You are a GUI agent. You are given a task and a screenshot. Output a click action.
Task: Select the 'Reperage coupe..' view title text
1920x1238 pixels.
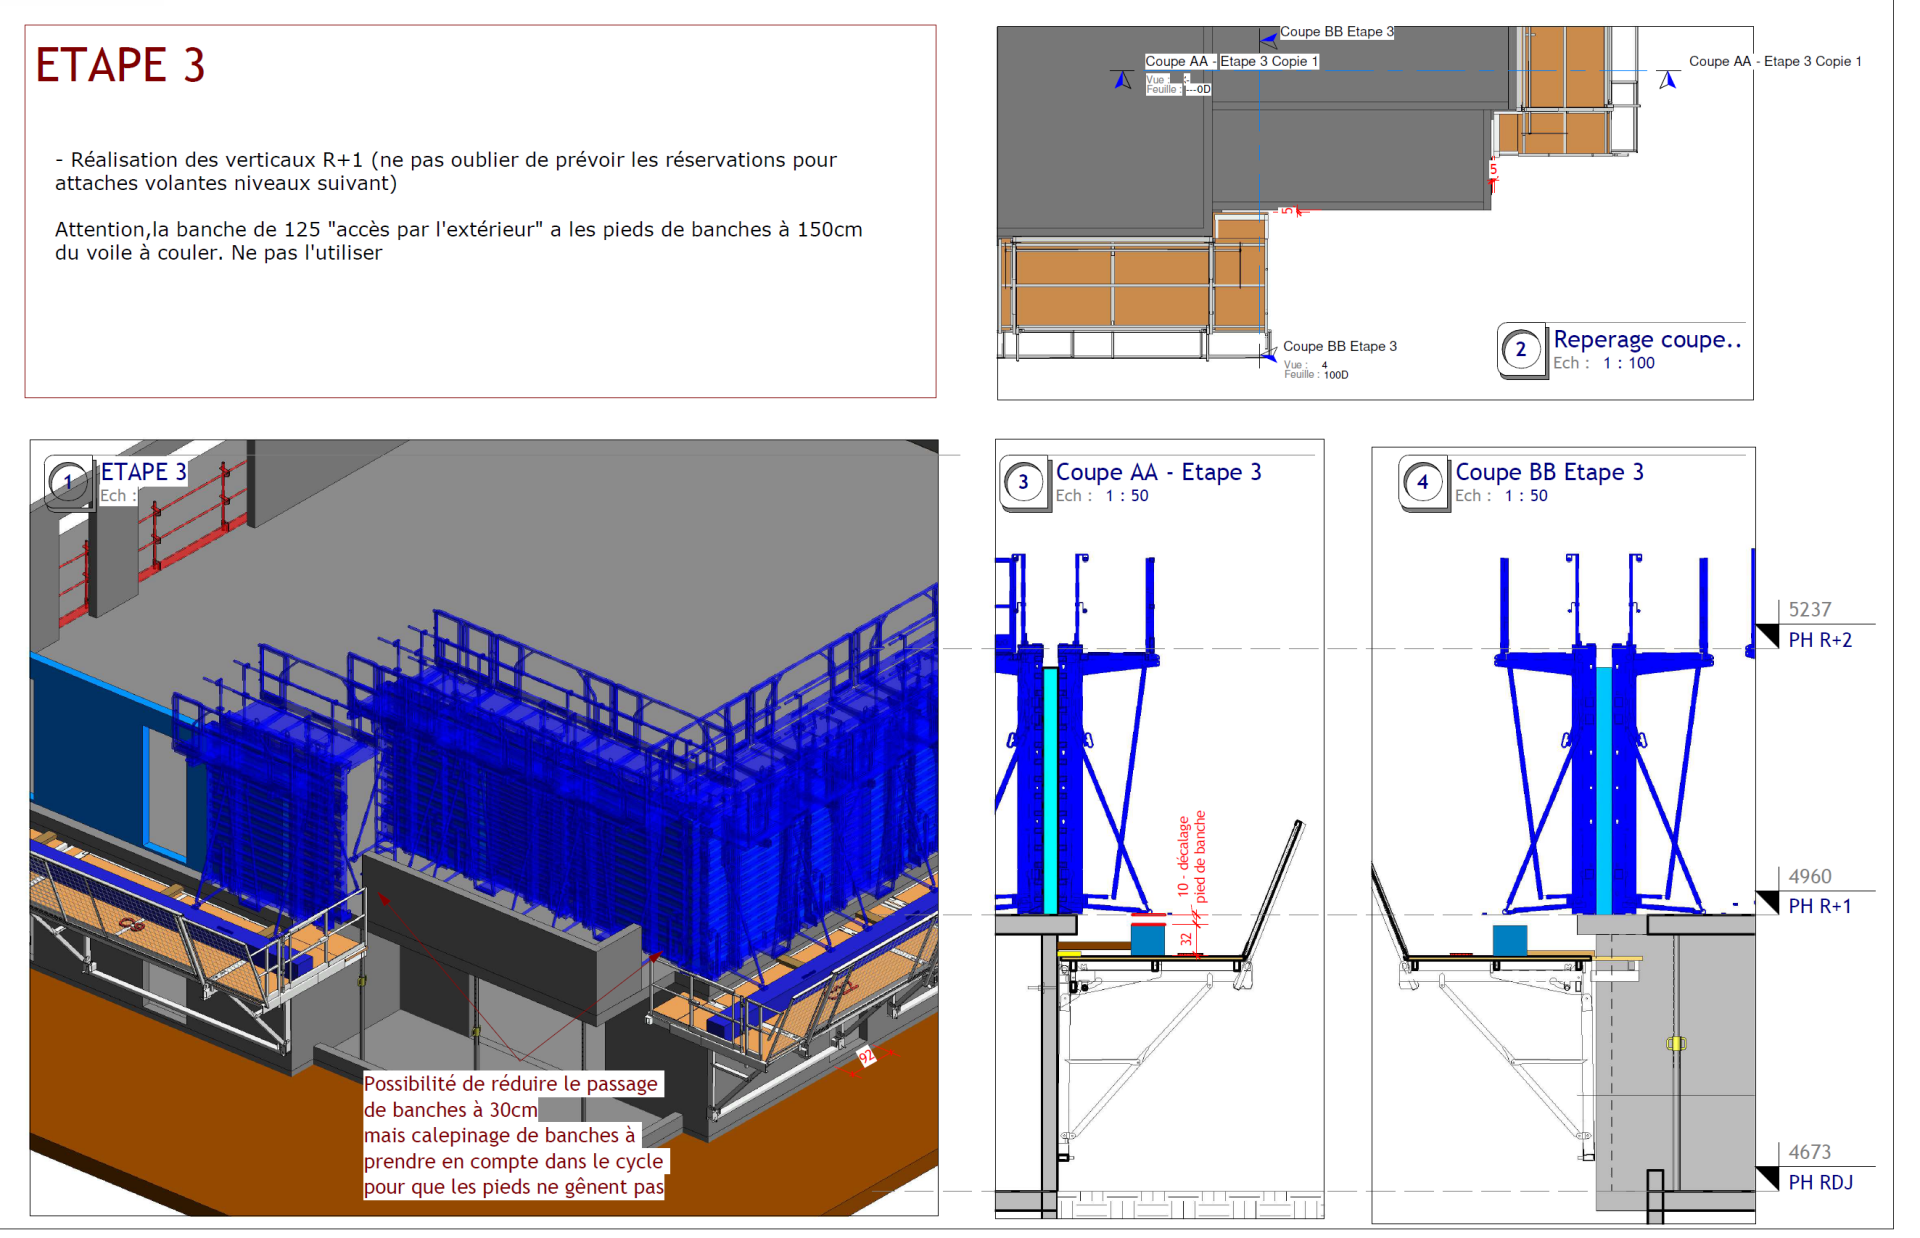point(1646,340)
